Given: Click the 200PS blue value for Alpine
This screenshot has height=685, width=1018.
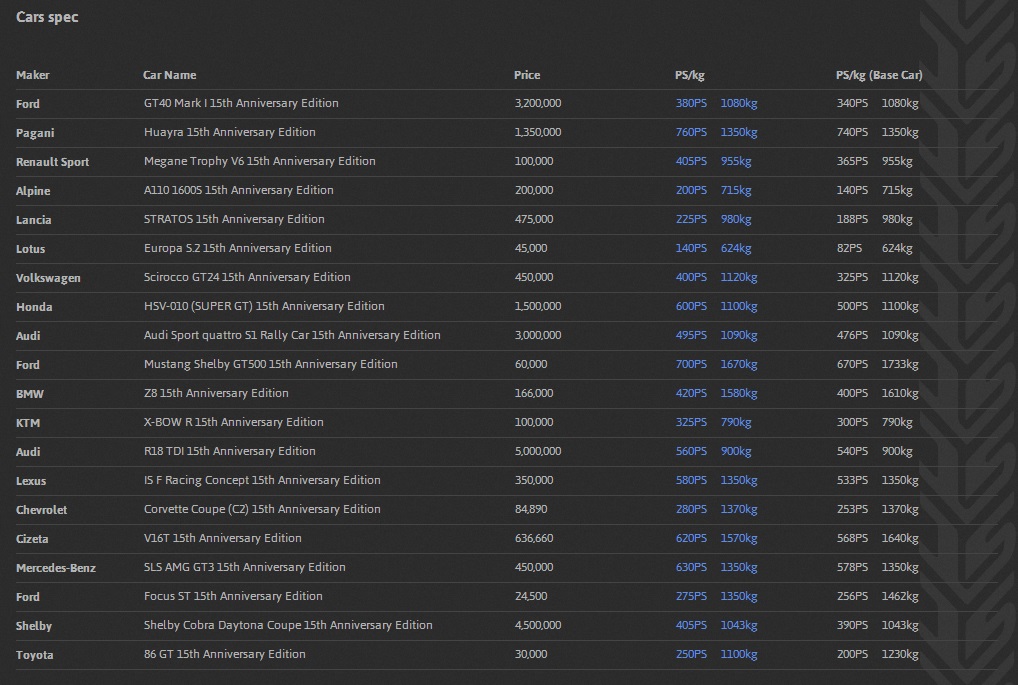Looking at the screenshot, I should 691,190.
